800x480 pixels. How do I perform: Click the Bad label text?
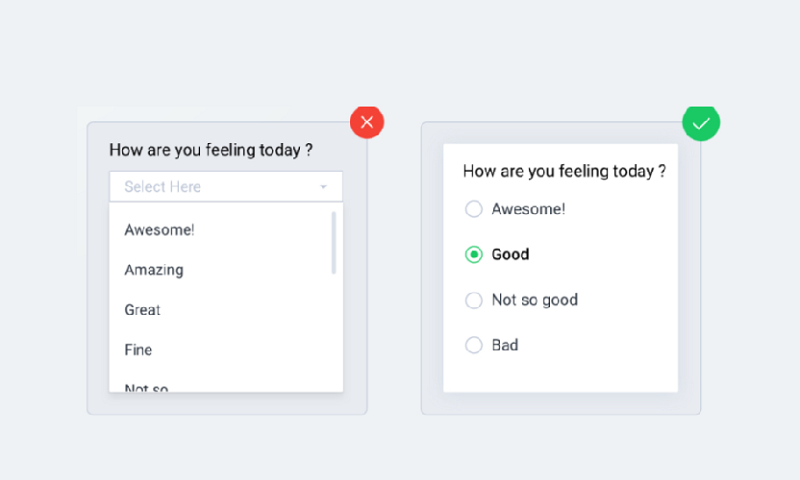505,345
